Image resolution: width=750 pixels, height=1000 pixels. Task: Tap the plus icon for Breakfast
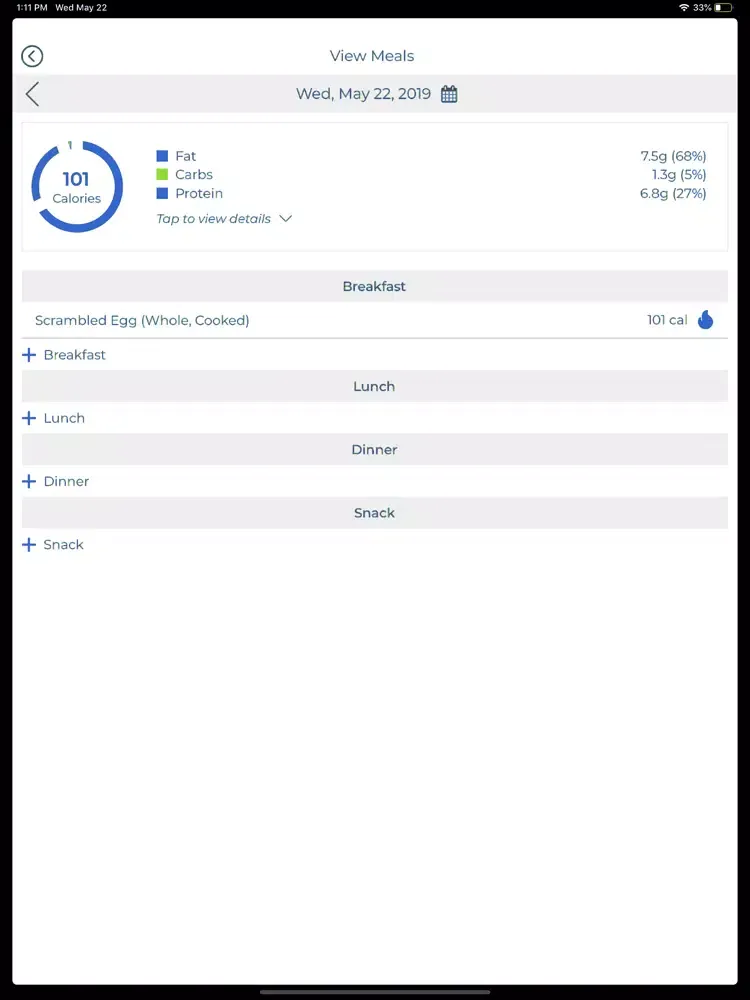pyautogui.click(x=29, y=355)
